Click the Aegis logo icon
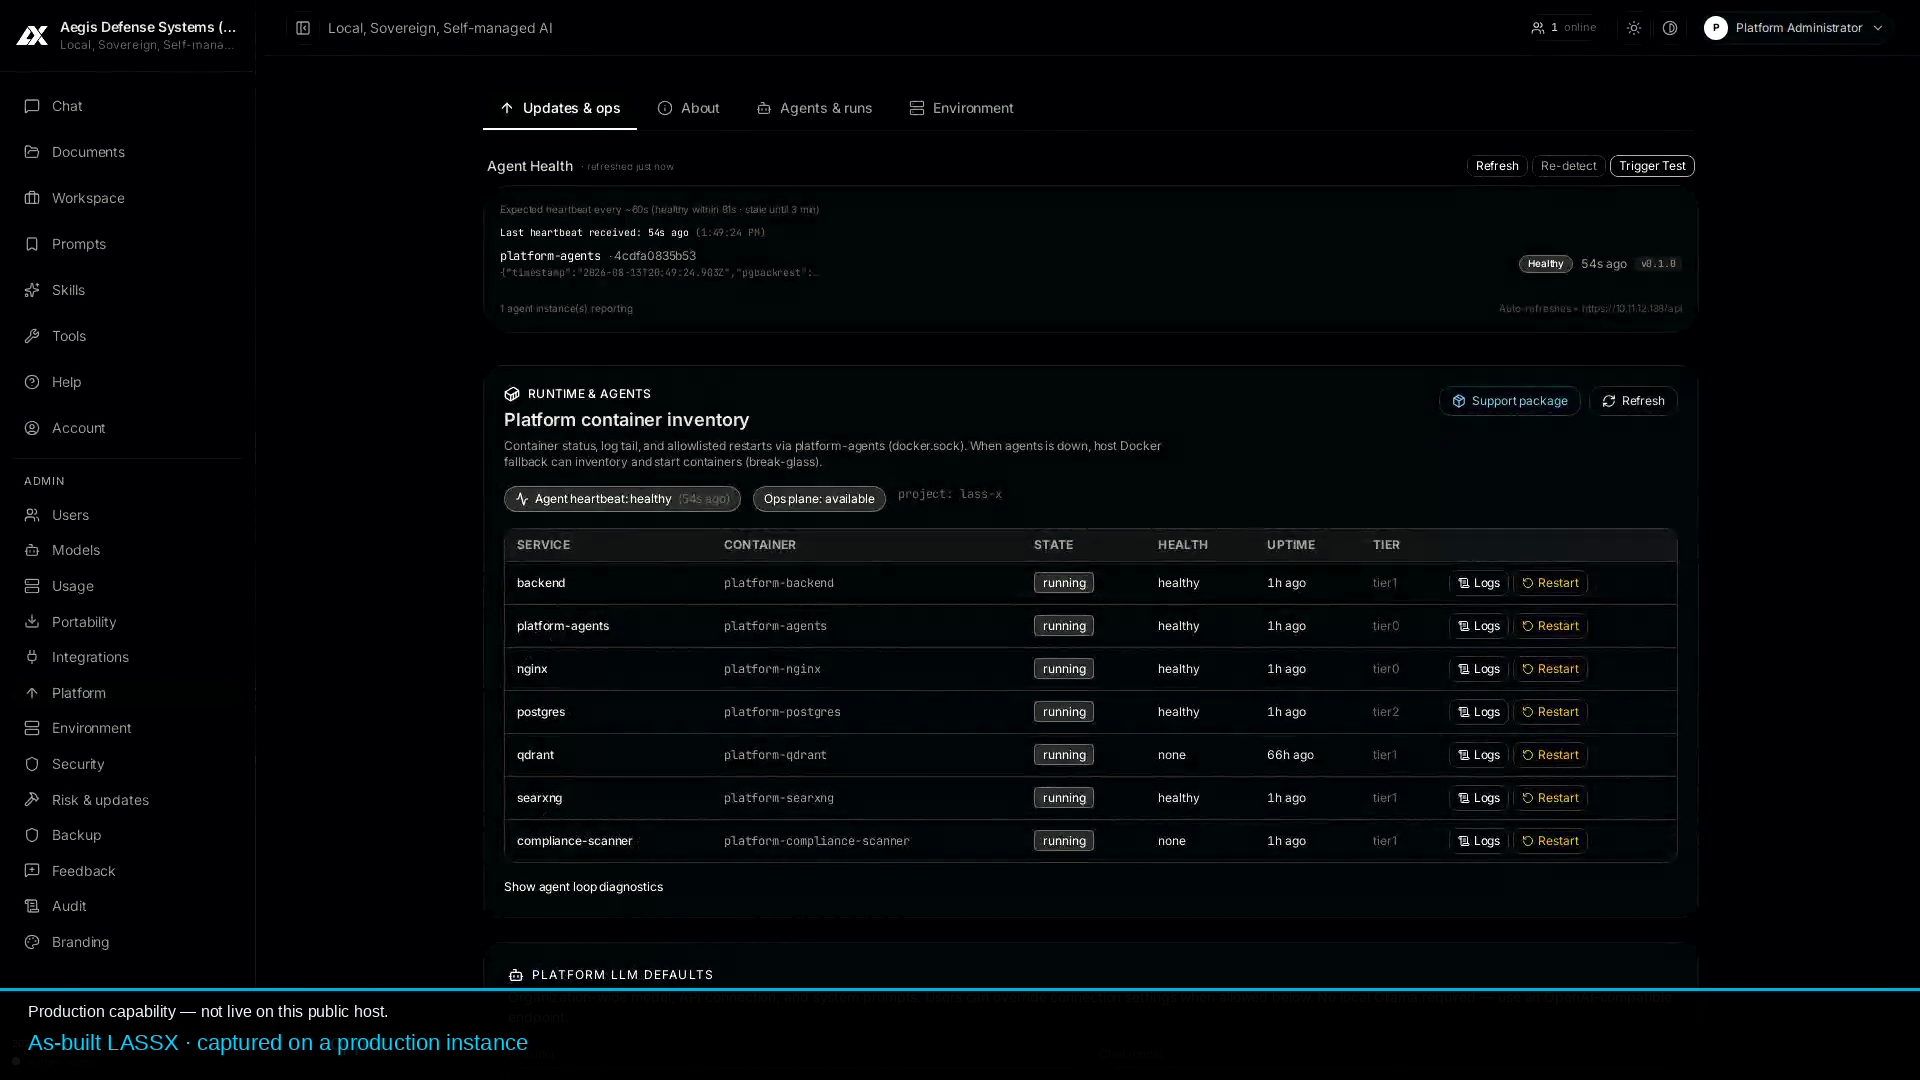This screenshot has width=1920, height=1080. (32, 35)
